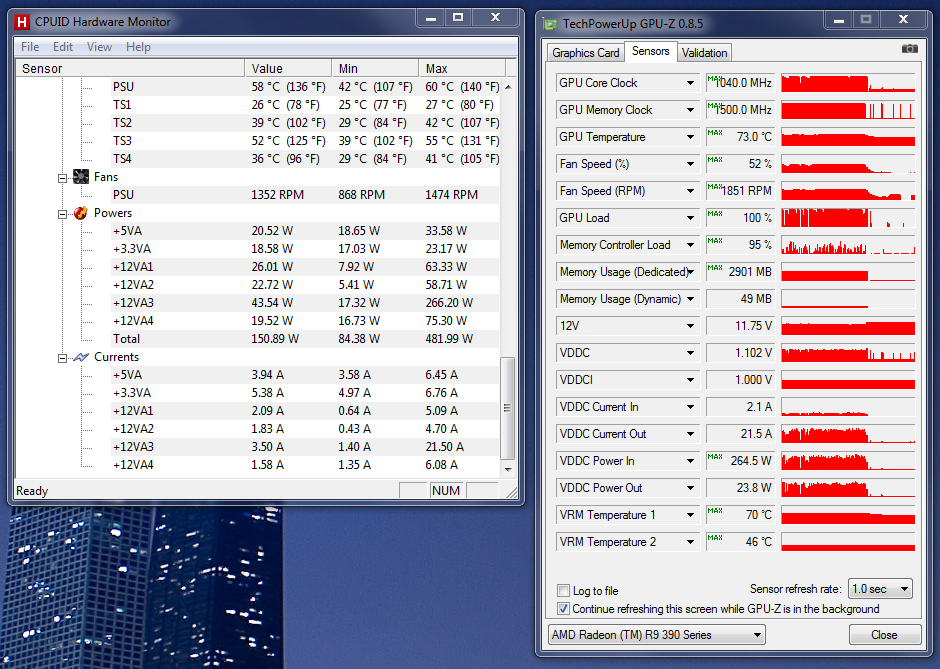940x669 pixels.
Task: Select the +5VA power row
Action: 306,231
